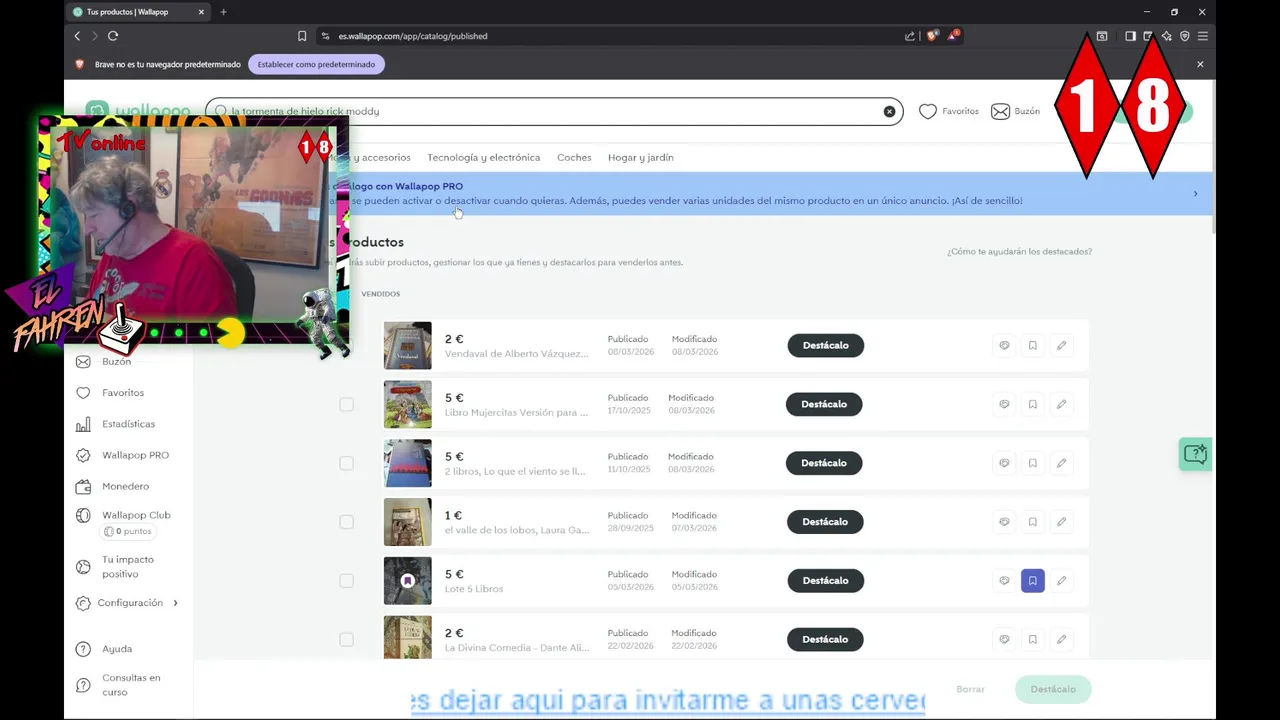
Task: Edit the Lote 5 Libros listing
Action: click(x=1061, y=580)
